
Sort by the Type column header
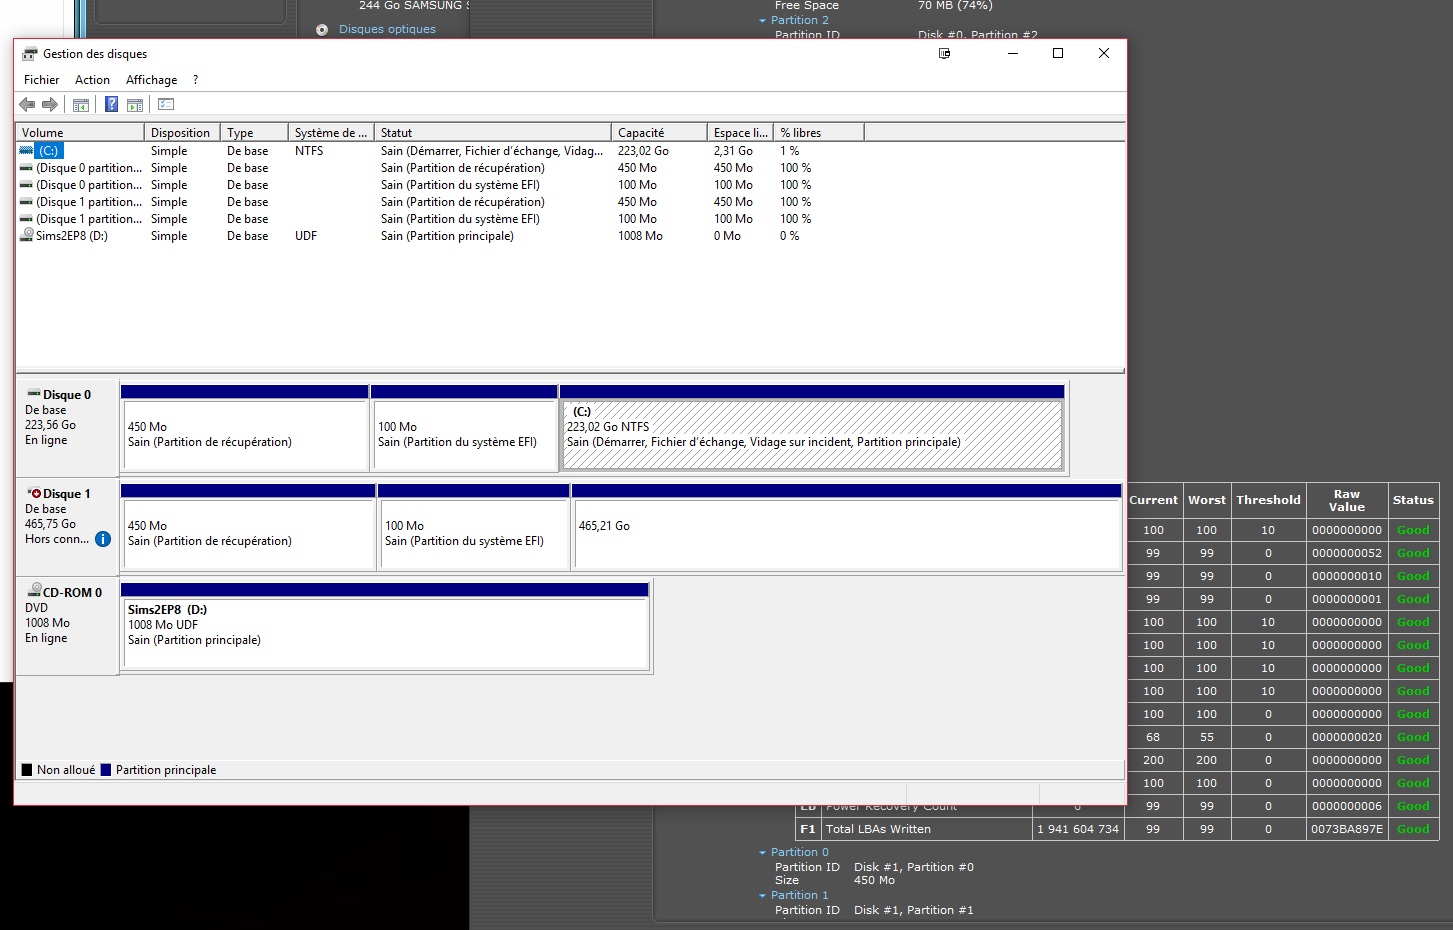tap(254, 132)
